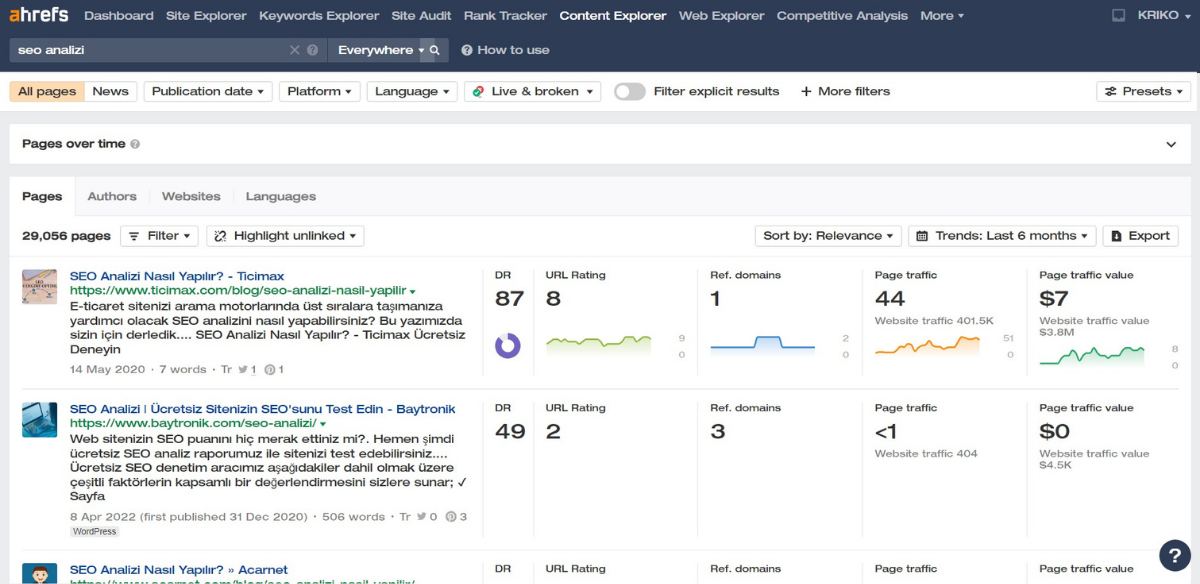Open the Sort by Relevance dropdown
Screen dimensions: 1200x584
pyautogui.click(x=828, y=236)
